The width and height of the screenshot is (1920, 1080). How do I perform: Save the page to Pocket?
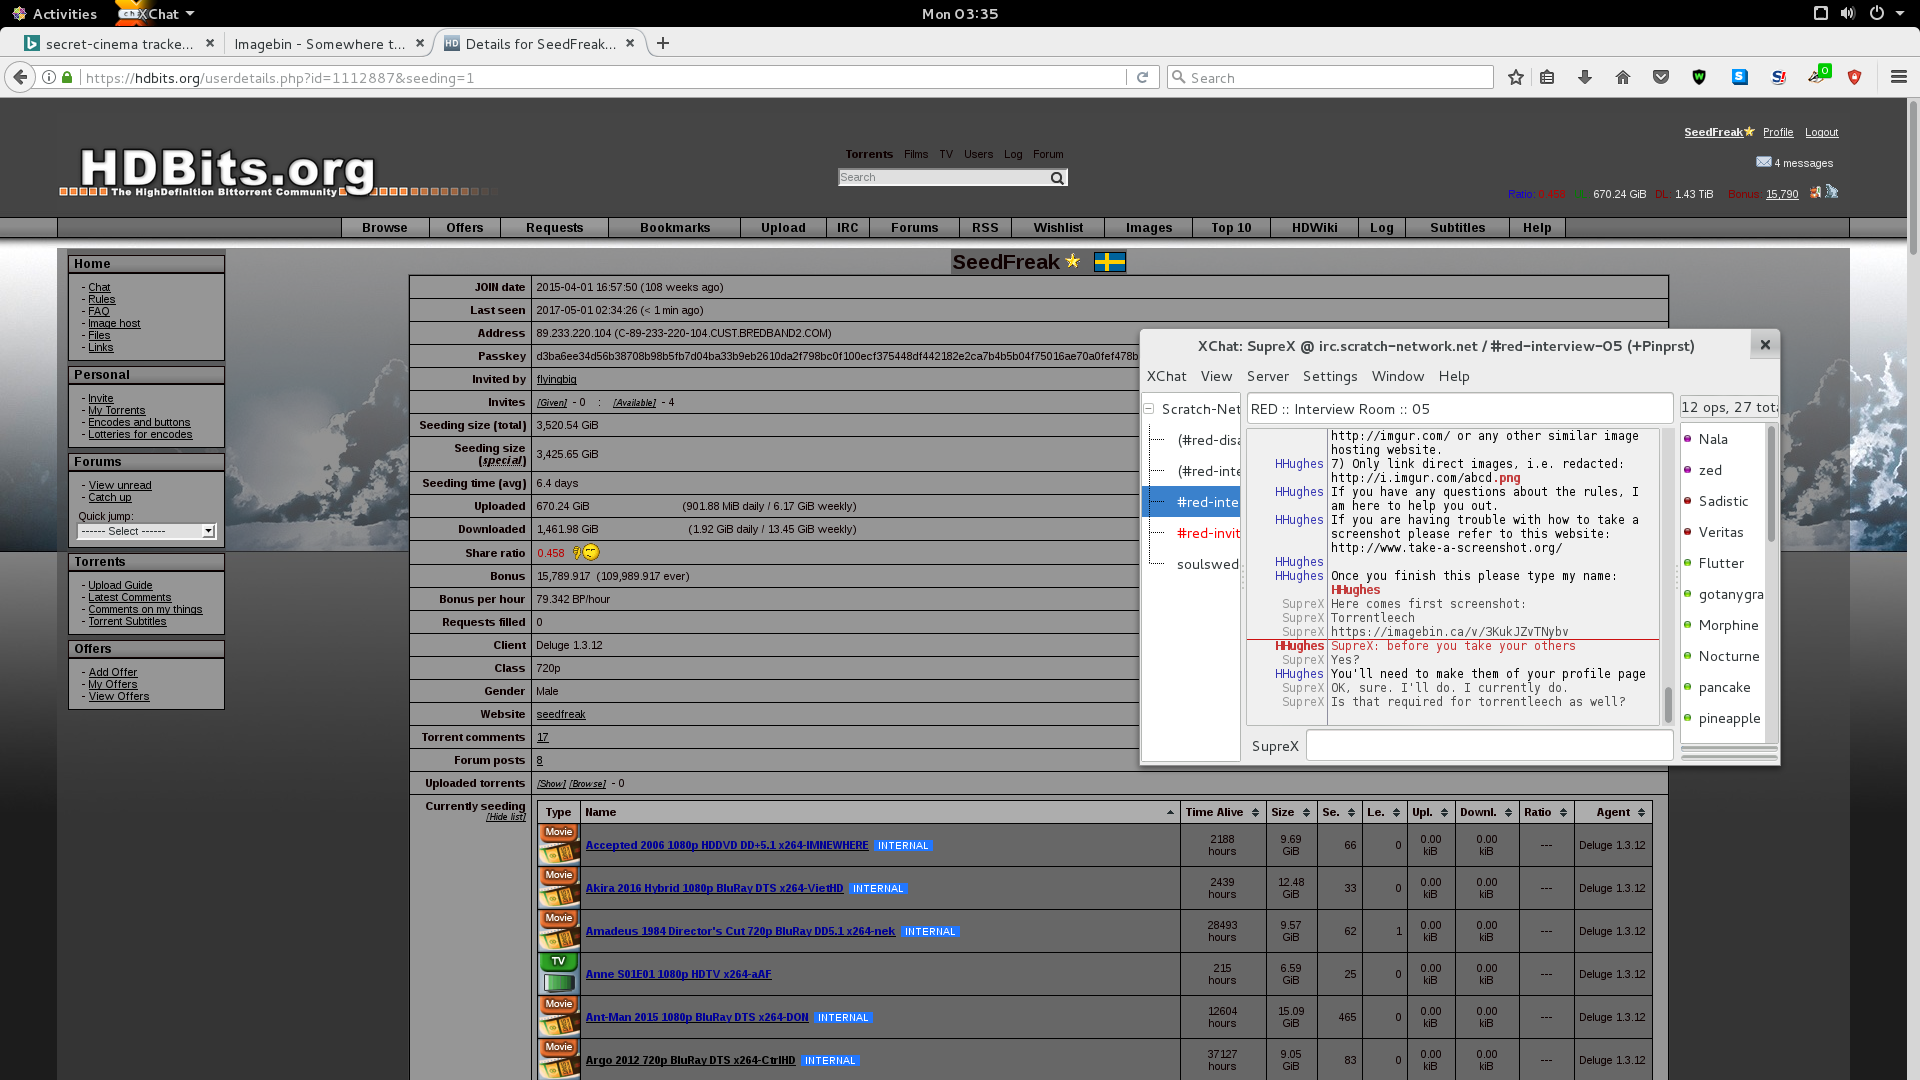(1661, 77)
